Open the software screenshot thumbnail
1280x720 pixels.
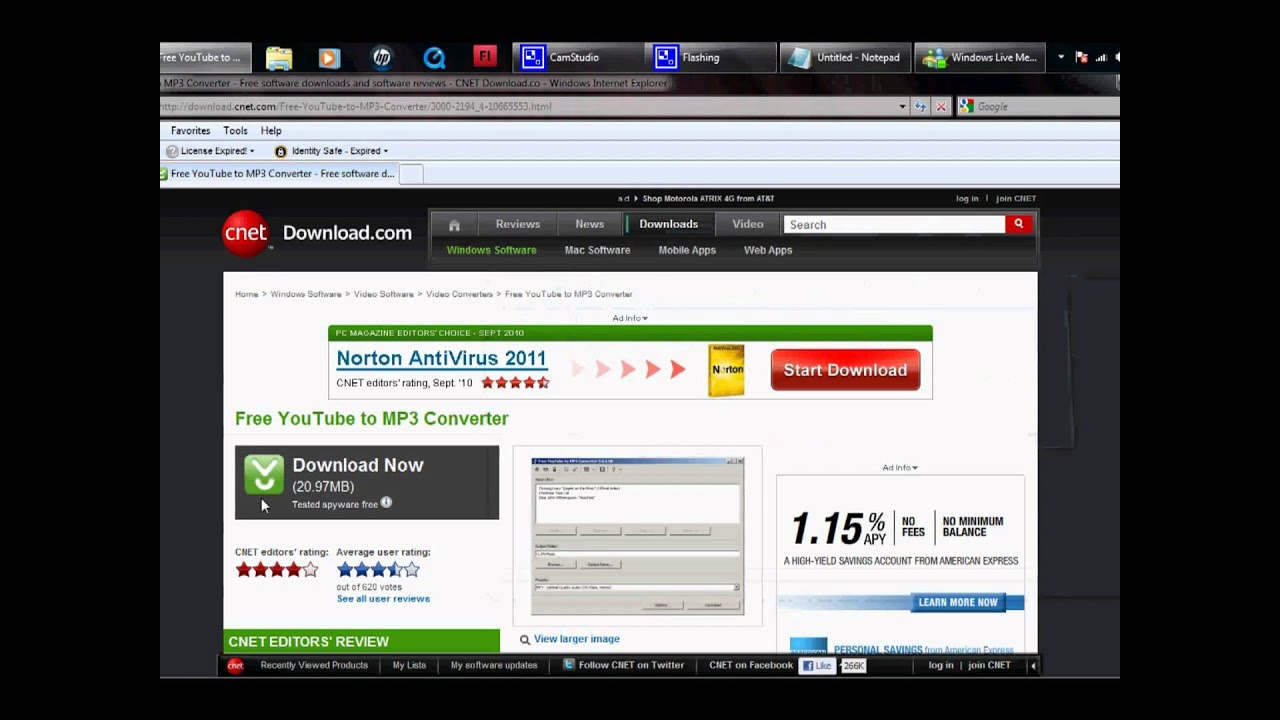click(x=637, y=535)
